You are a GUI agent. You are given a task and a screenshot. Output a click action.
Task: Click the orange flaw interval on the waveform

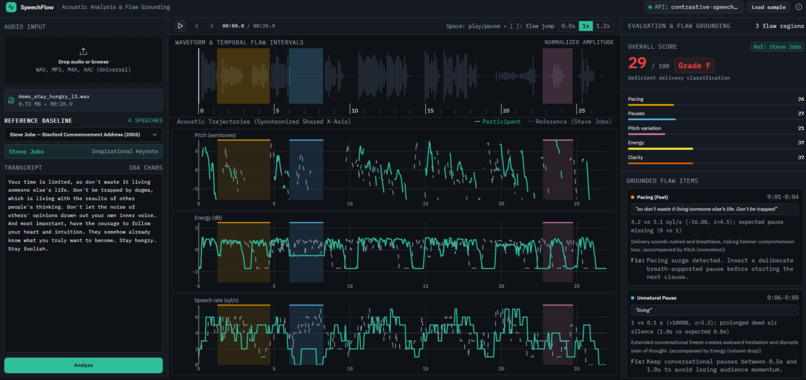pyautogui.click(x=243, y=76)
